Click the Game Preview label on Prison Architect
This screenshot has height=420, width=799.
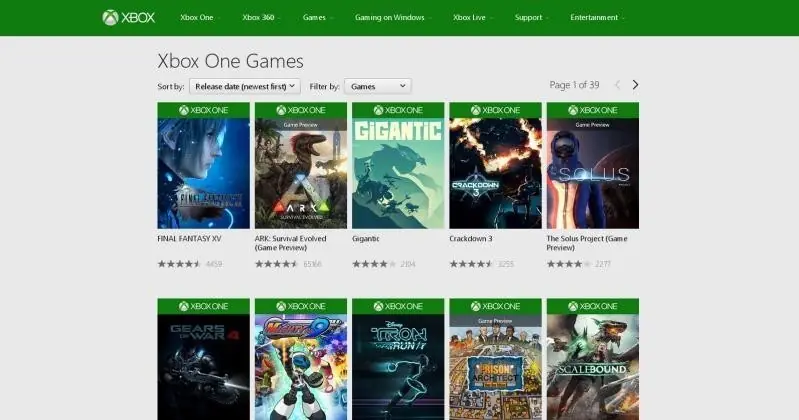click(495, 321)
